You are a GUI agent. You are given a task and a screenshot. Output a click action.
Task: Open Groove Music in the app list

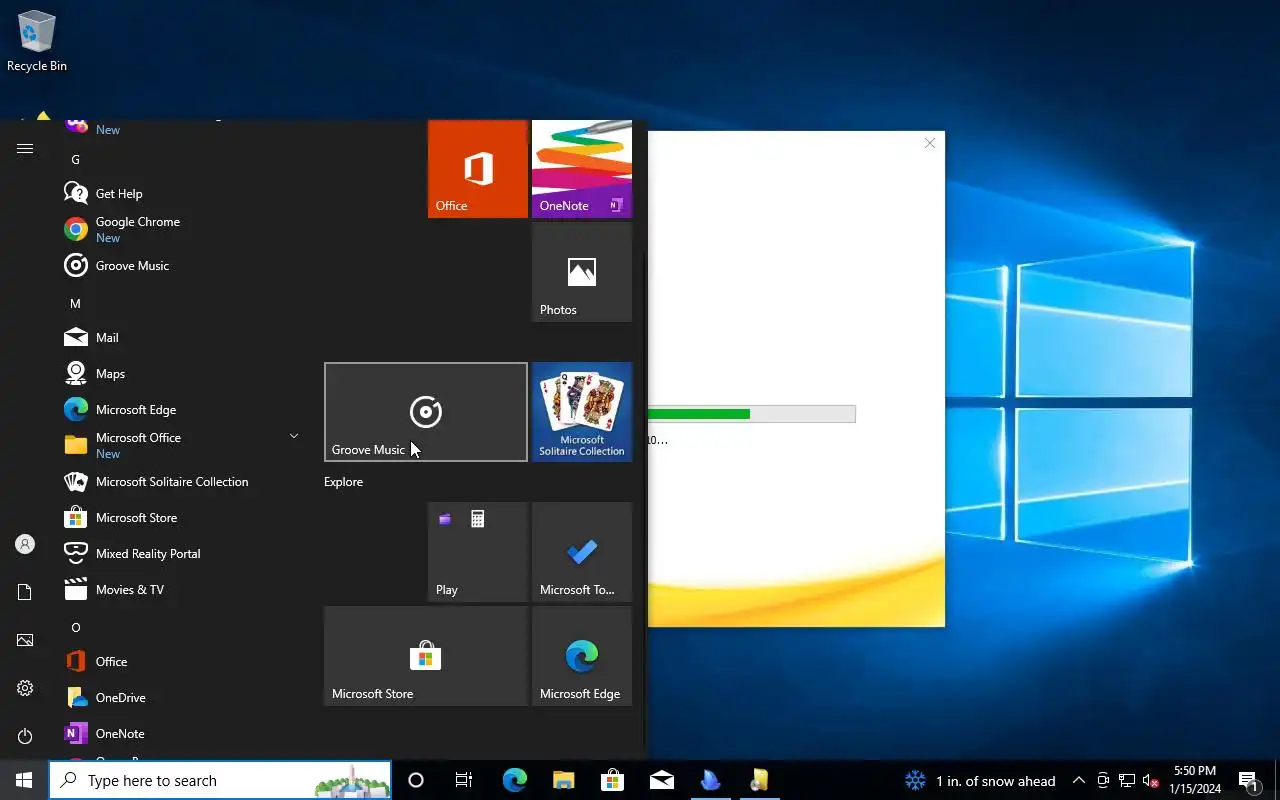[x=180, y=266]
